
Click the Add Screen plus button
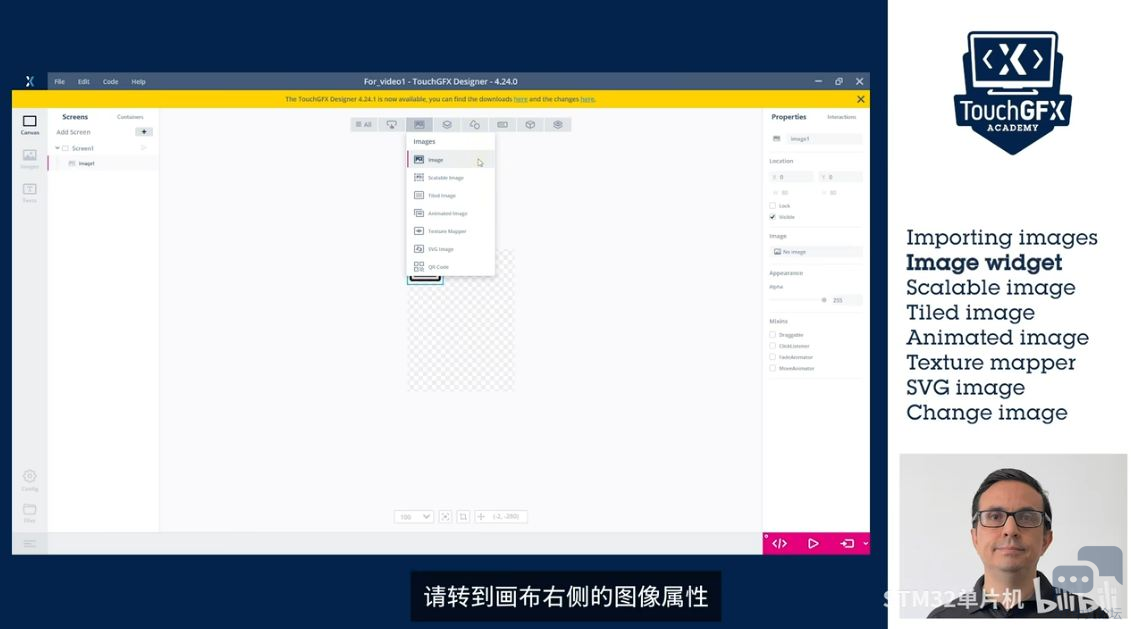(x=144, y=132)
